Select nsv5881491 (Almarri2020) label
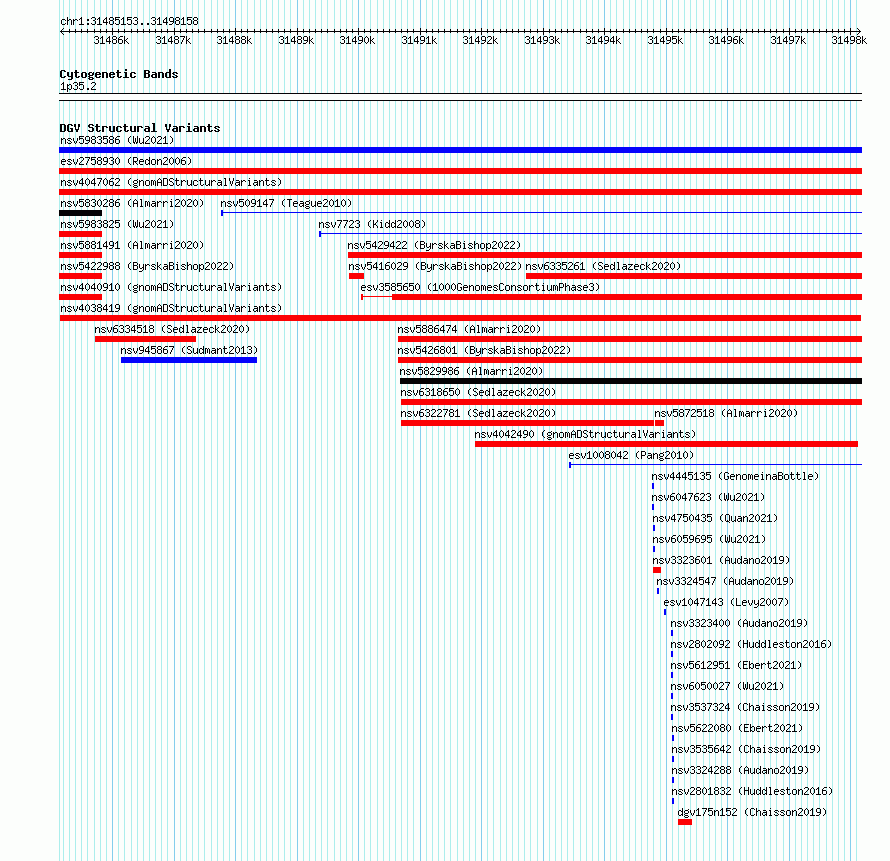Viewport: 890px width, 861px height. point(132,245)
